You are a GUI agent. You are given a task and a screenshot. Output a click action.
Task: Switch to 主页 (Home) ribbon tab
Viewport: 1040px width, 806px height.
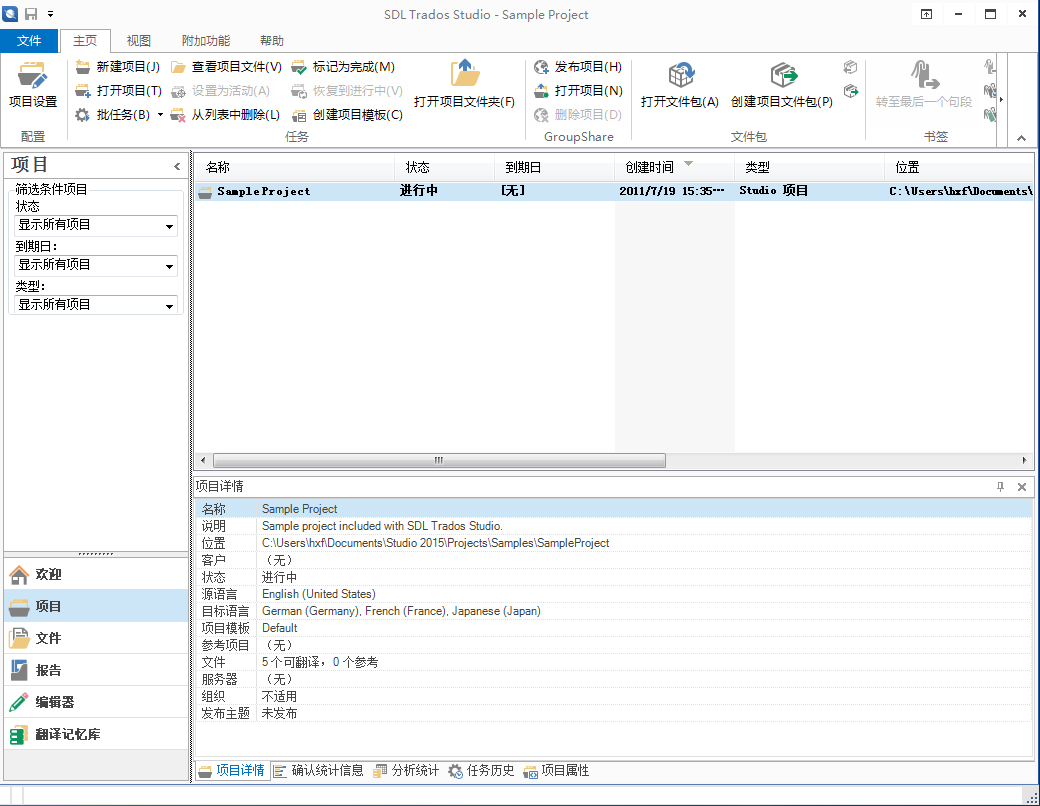point(85,41)
